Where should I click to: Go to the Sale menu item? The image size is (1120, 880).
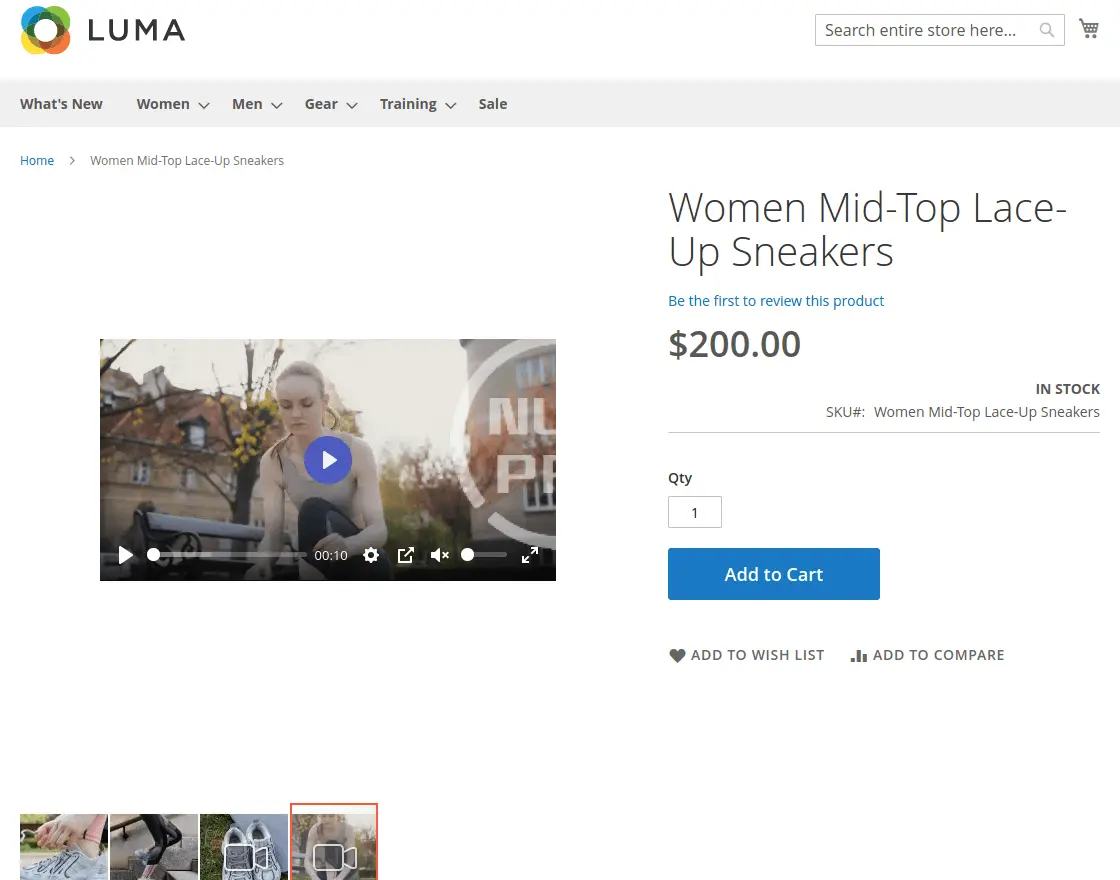[492, 104]
